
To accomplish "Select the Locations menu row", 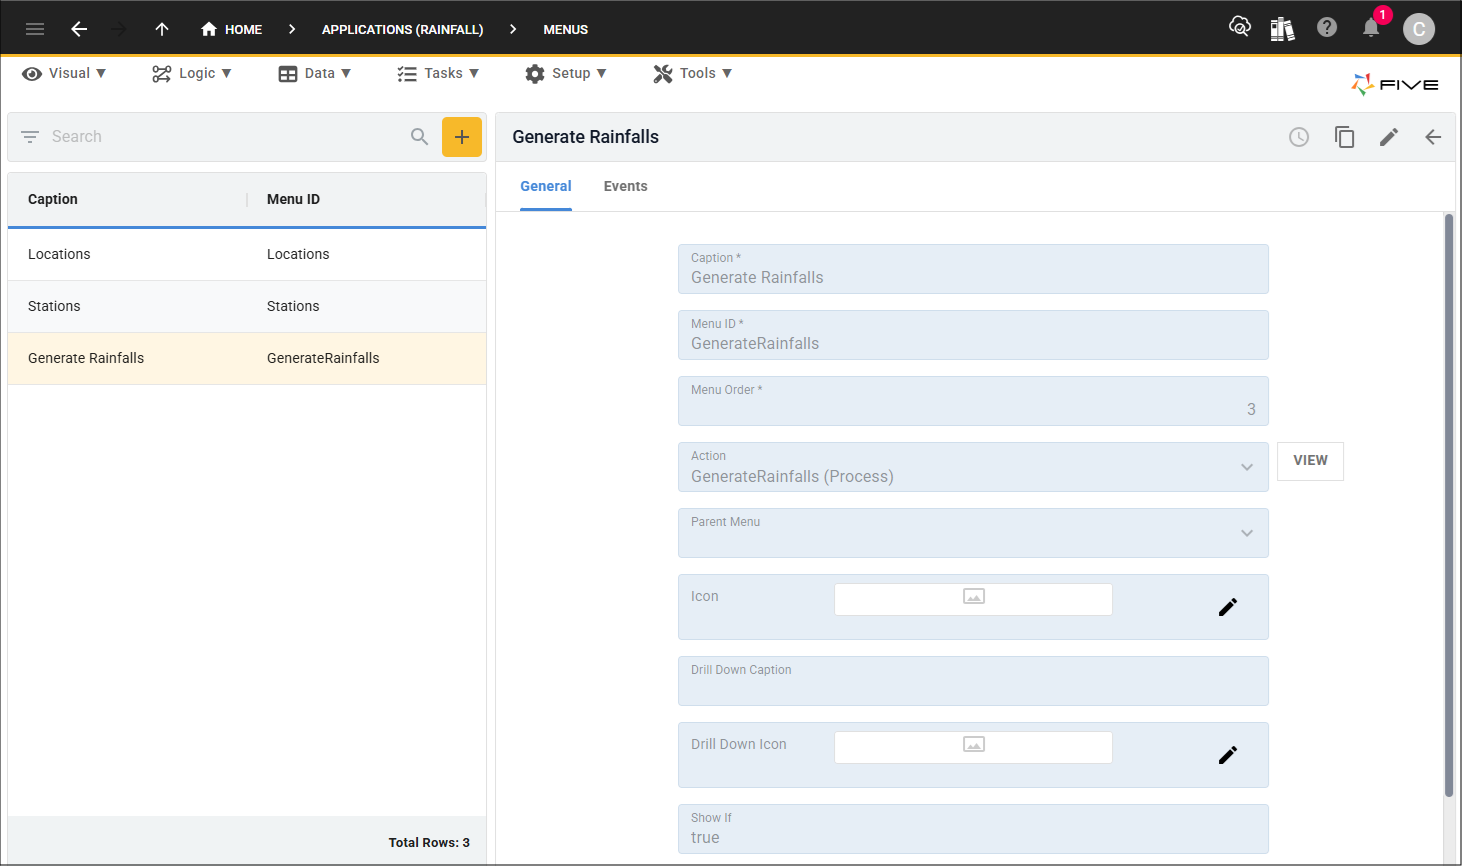I will [247, 254].
